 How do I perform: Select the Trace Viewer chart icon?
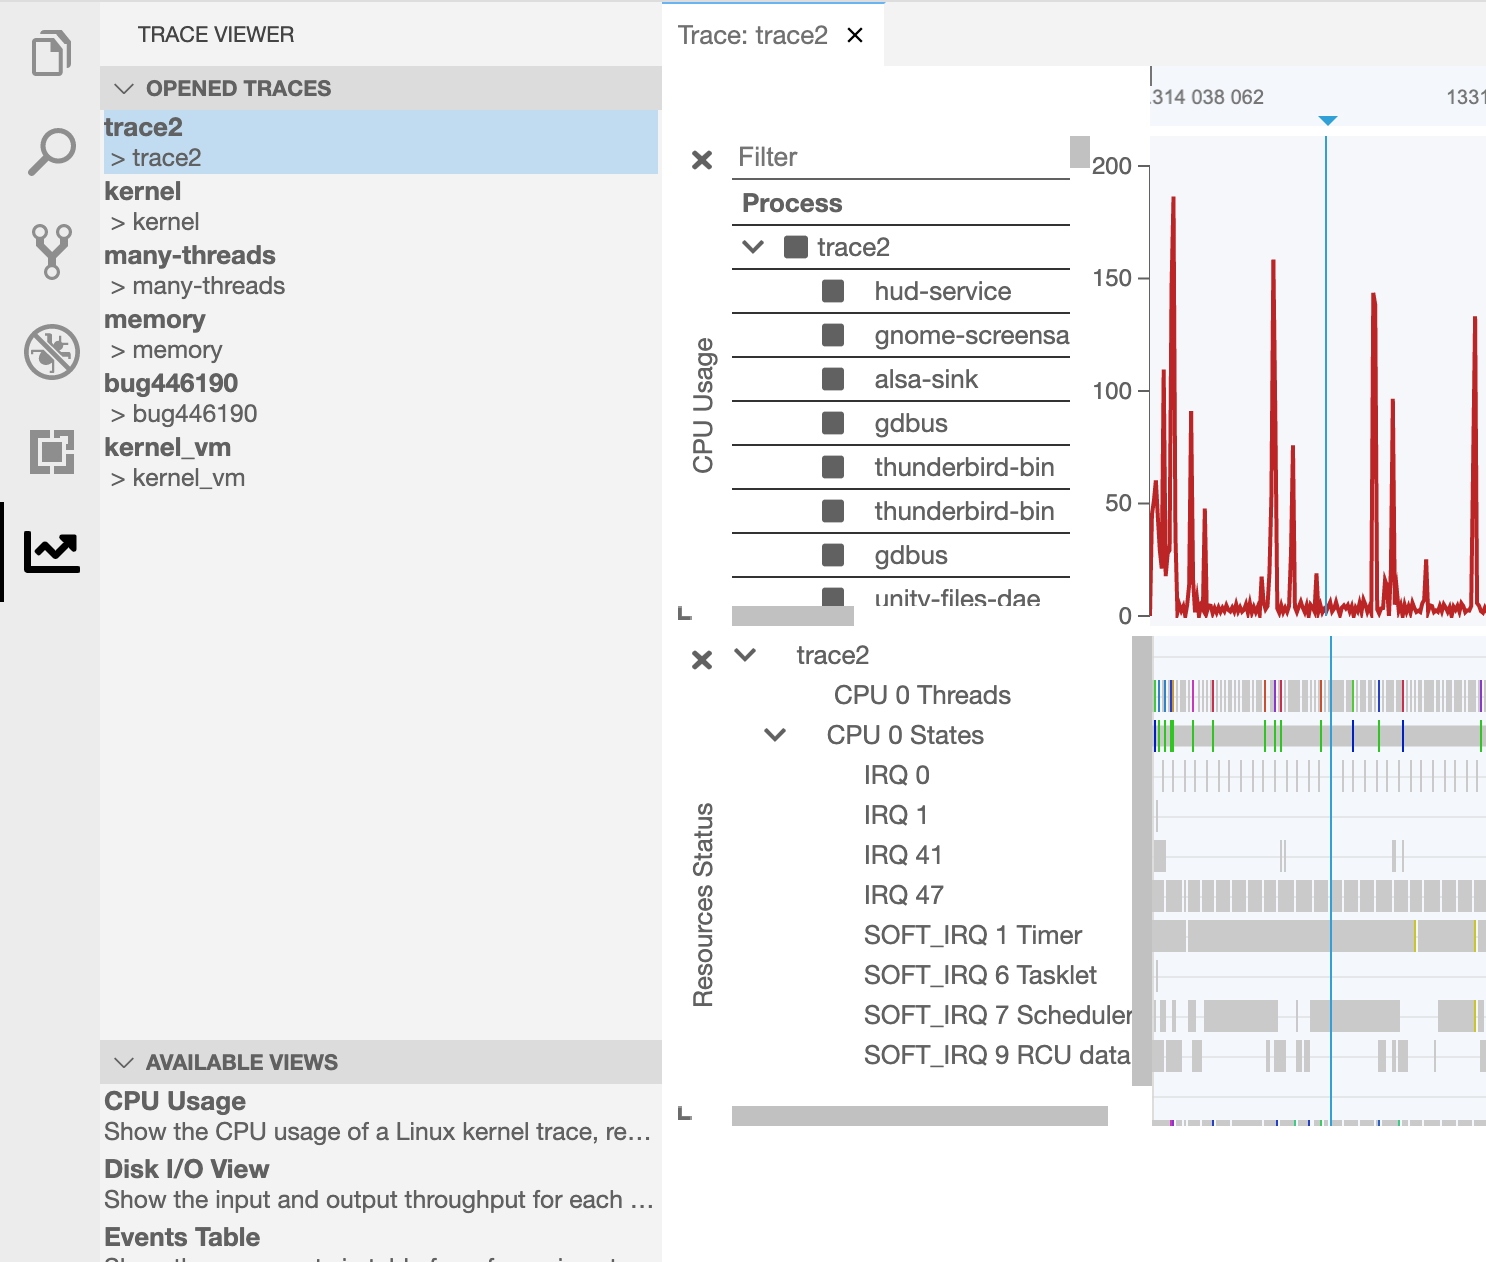50,551
